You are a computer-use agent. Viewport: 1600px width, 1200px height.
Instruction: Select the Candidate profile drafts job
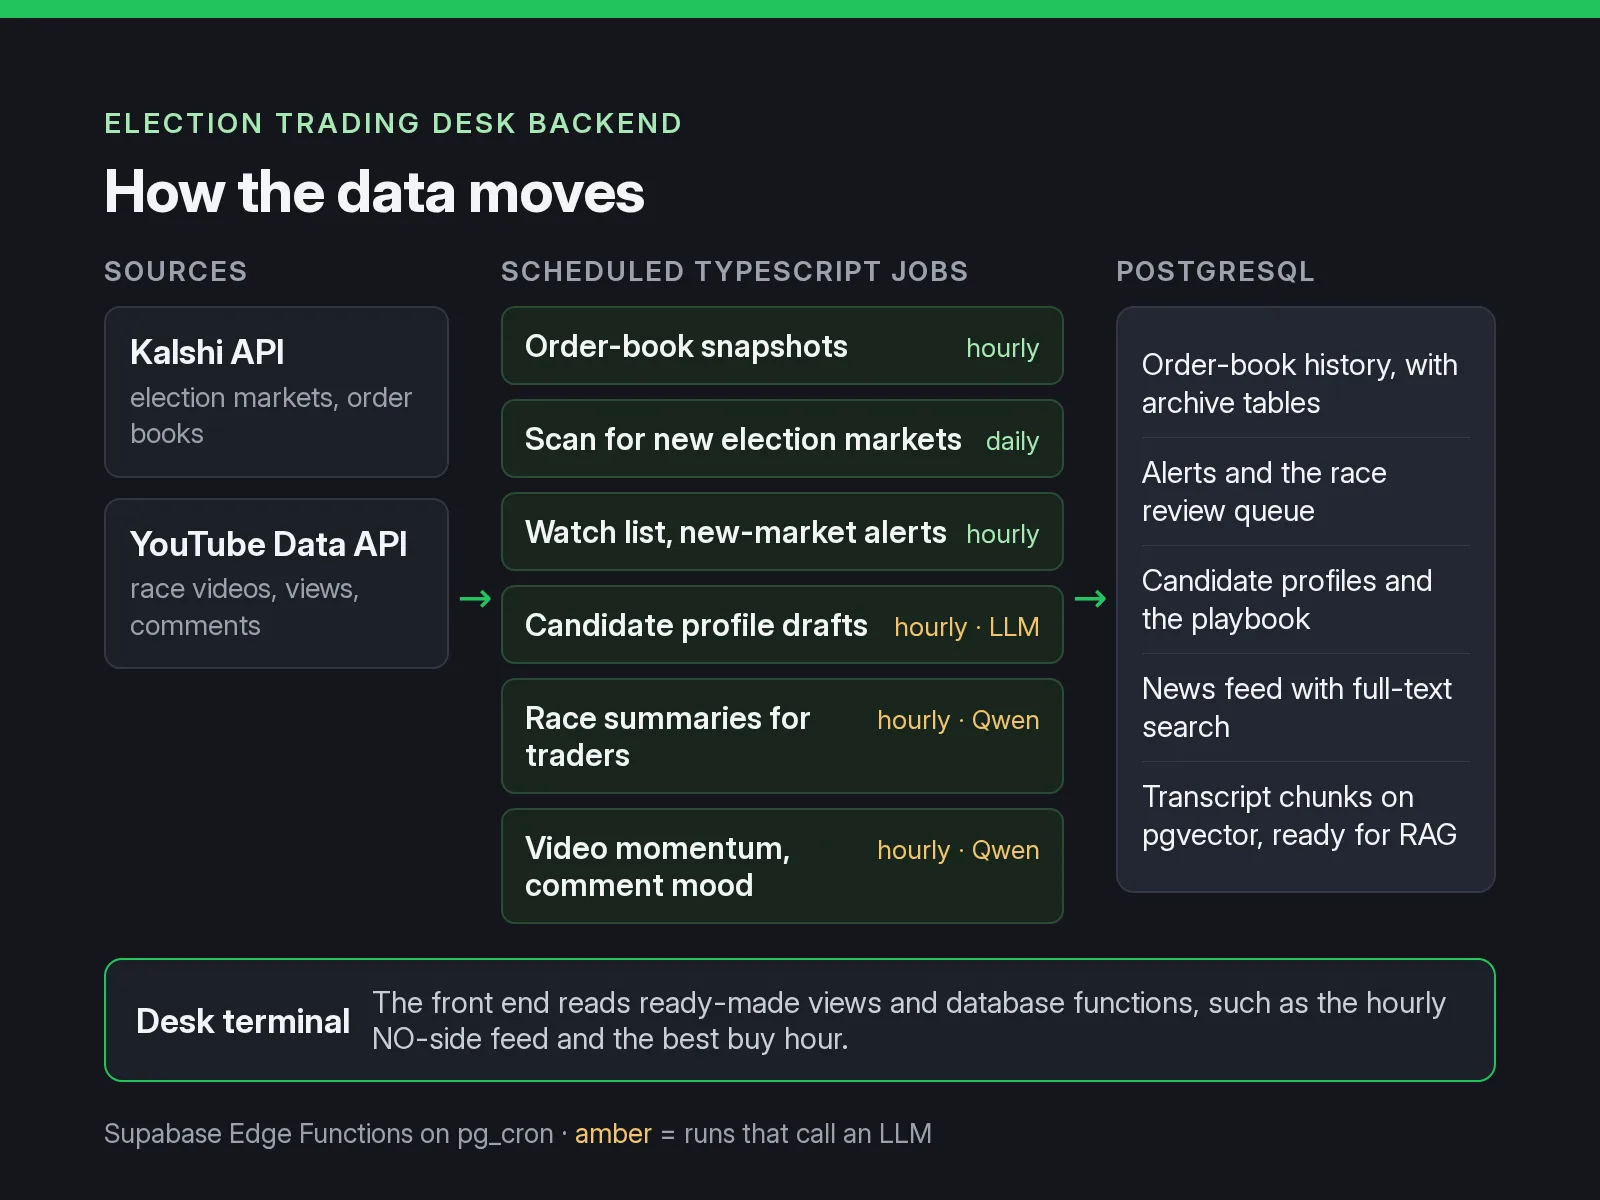pos(782,625)
